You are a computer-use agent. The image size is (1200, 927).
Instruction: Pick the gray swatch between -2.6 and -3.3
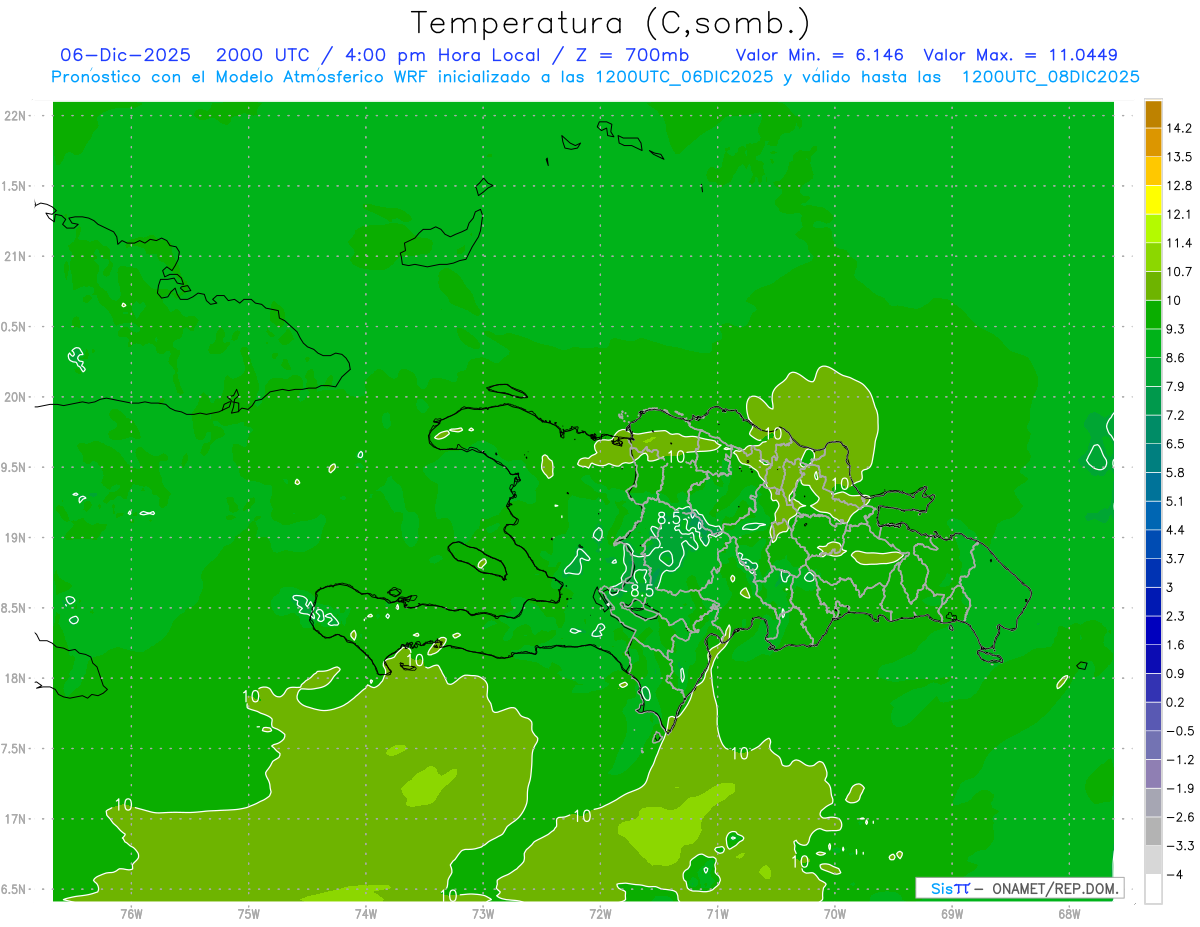(x=1153, y=831)
